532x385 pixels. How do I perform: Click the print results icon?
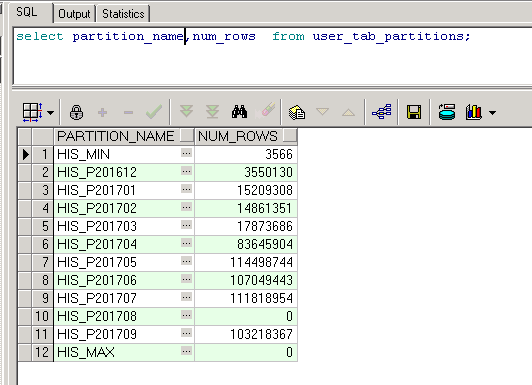(446, 112)
